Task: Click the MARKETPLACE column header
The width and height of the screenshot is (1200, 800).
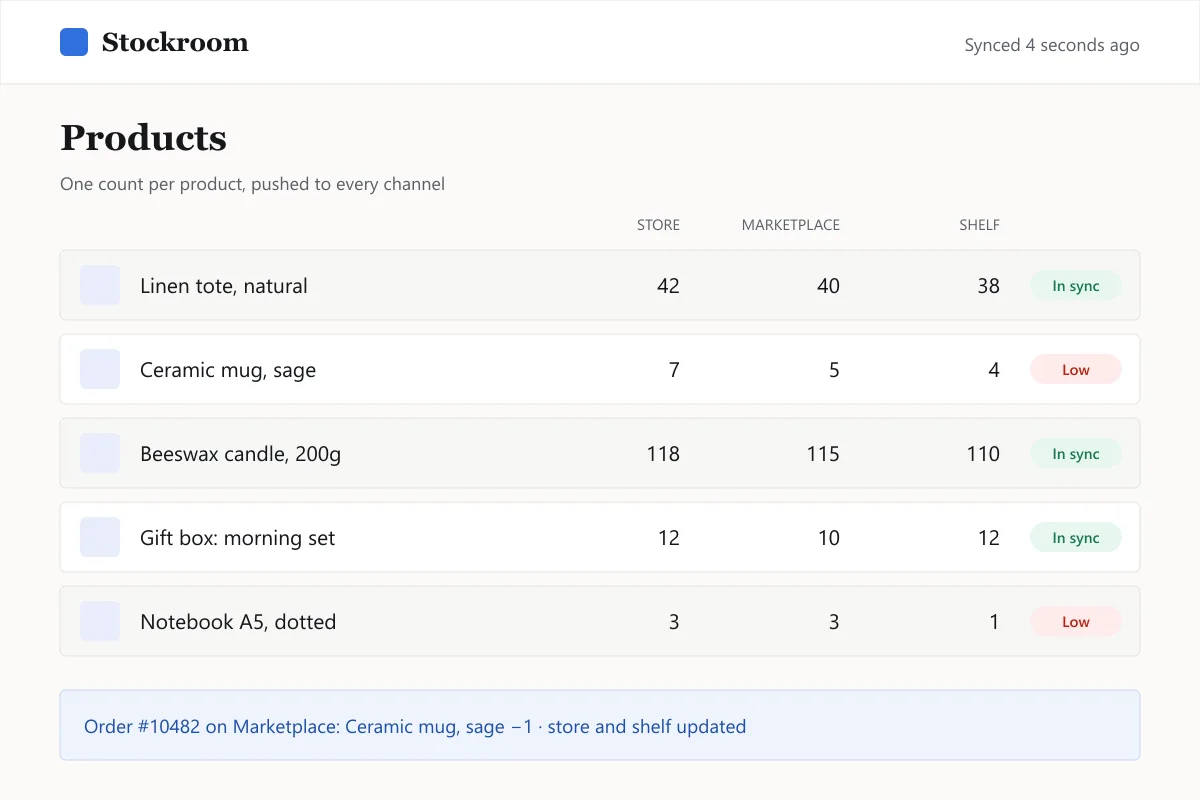Action: [x=791, y=225]
